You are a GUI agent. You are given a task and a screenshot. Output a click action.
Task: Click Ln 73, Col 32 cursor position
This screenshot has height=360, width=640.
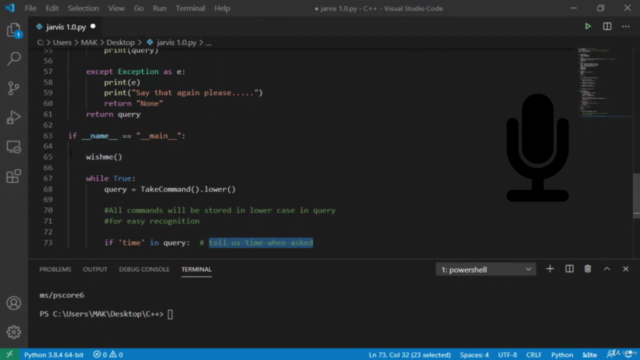[409, 355]
